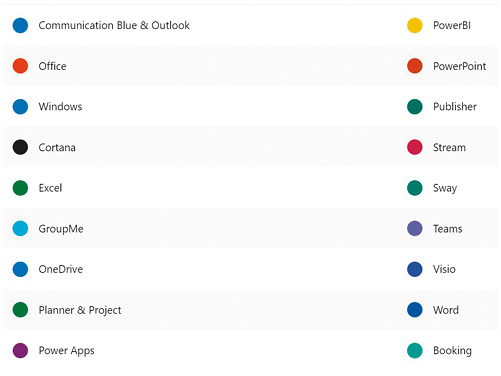Click the Stream label text
This screenshot has width=501, height=376.
click(x=449, y=147)
